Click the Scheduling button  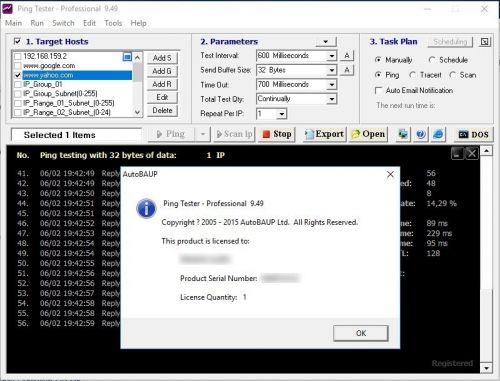coord(450,42)
